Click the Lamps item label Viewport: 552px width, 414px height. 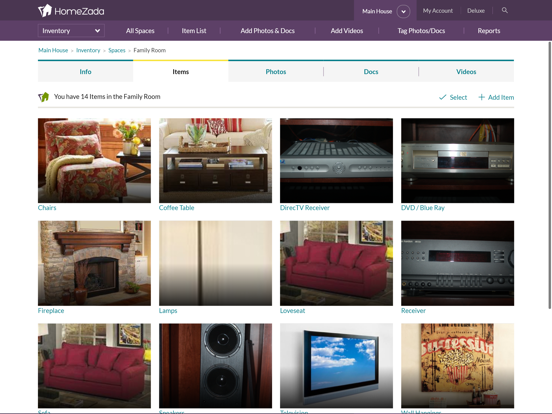pyautogui.click(x=168, y=310)
